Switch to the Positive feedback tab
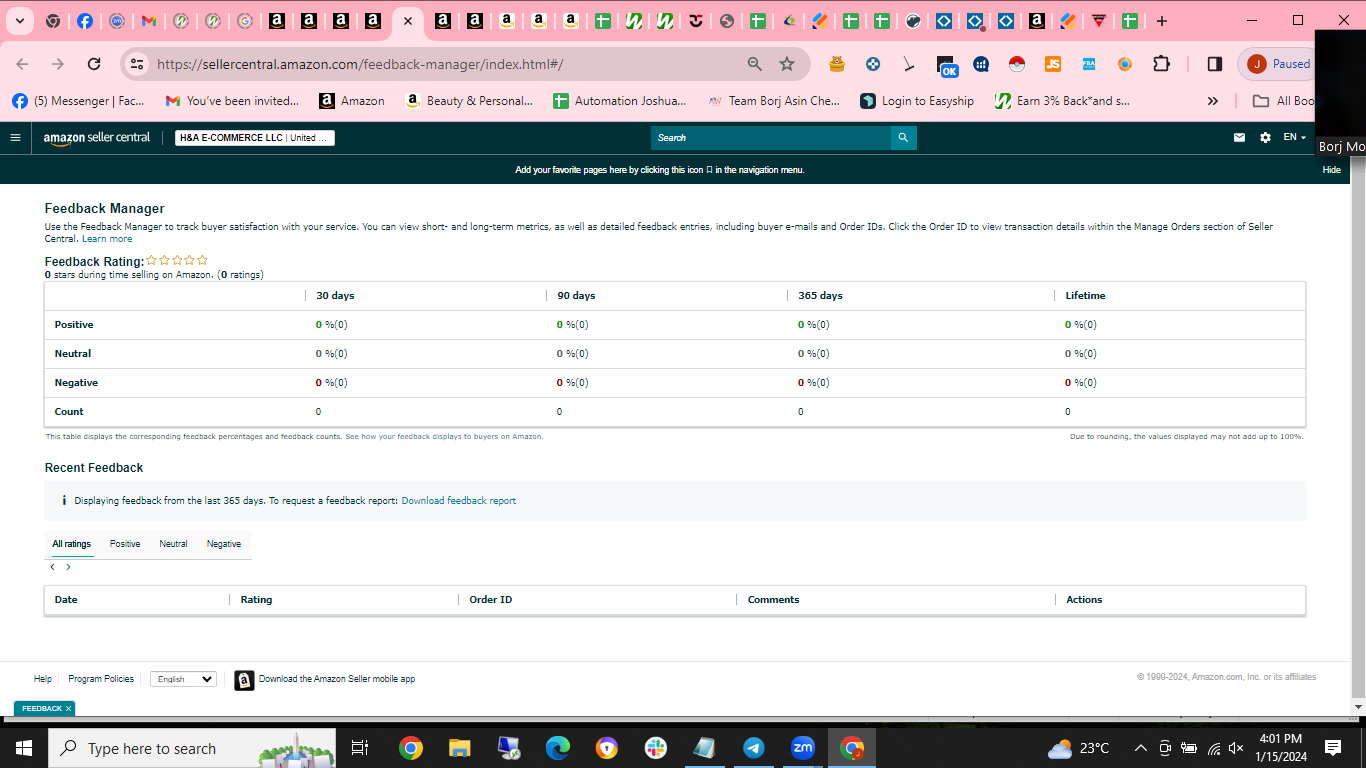This screenshot has height=768, width=1366. [125, 544]
